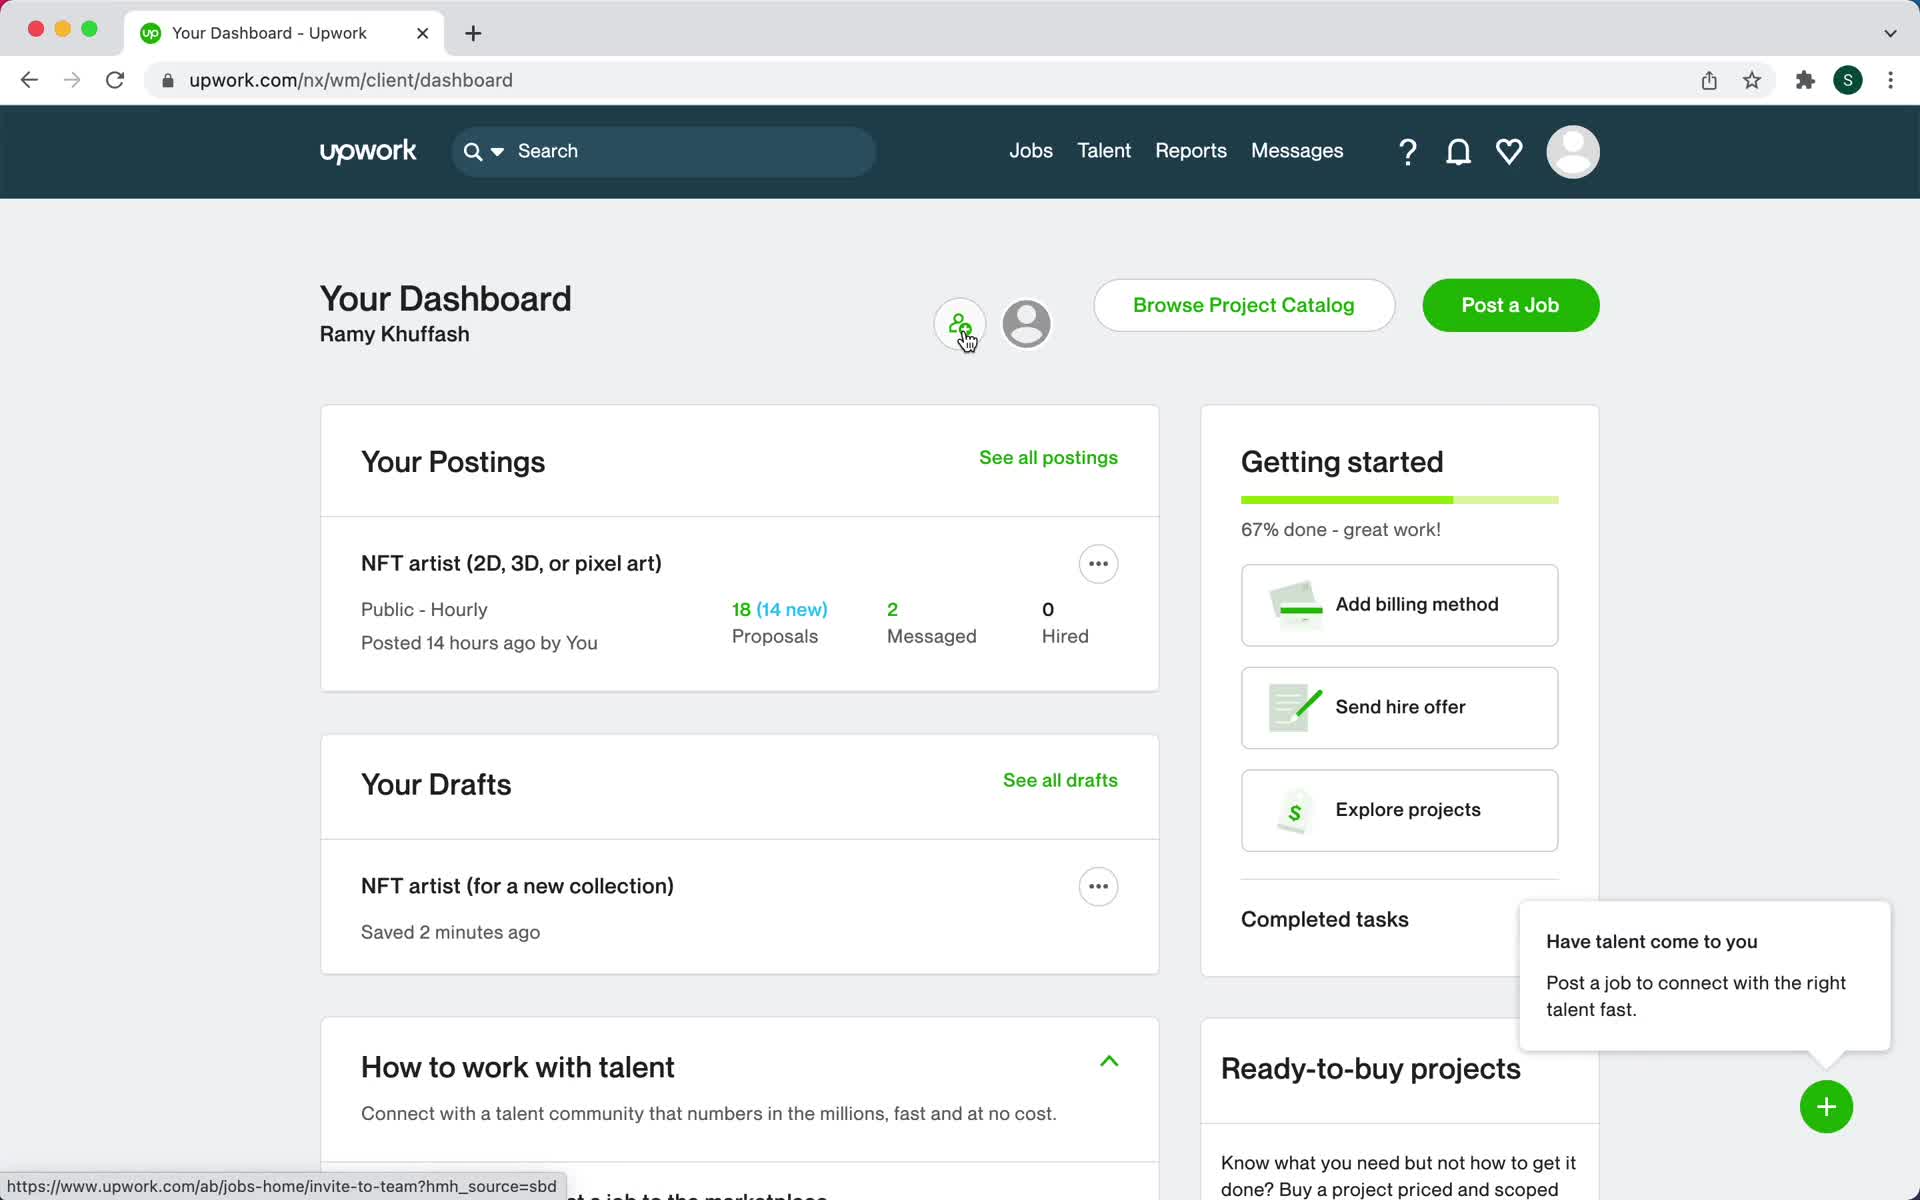Open the wishlist heart icon
Image resolution: width=1920 pixels, height=1200 pixels.
point(1508,152)
